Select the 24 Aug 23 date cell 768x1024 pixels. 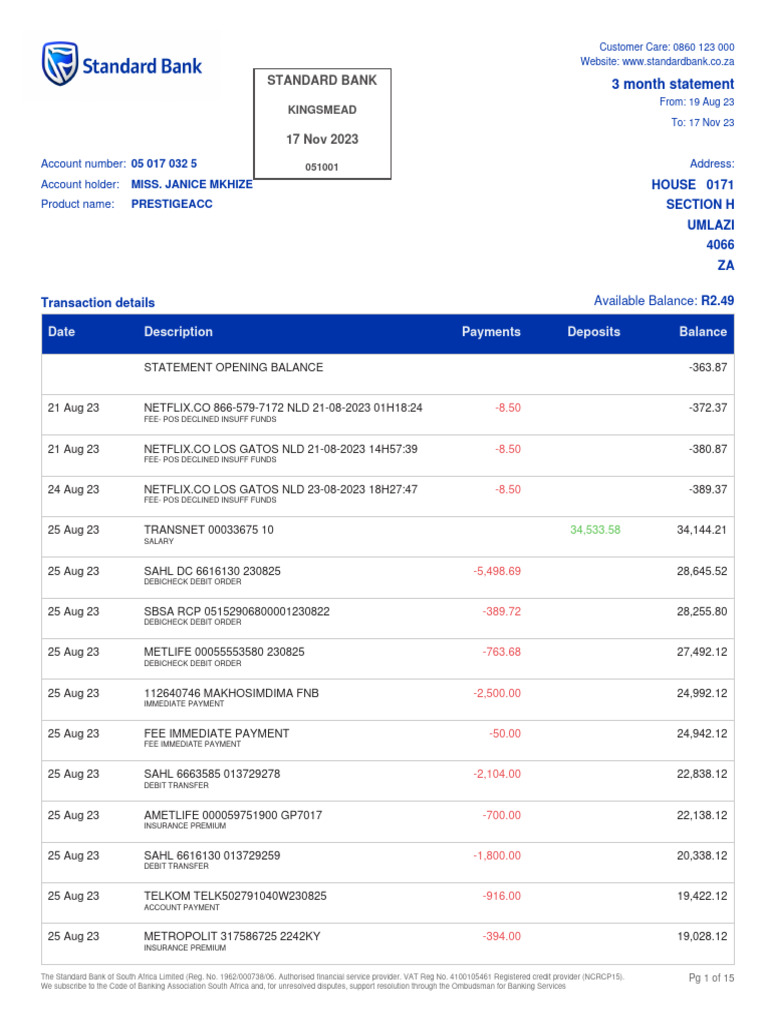(x=73, y=490)
